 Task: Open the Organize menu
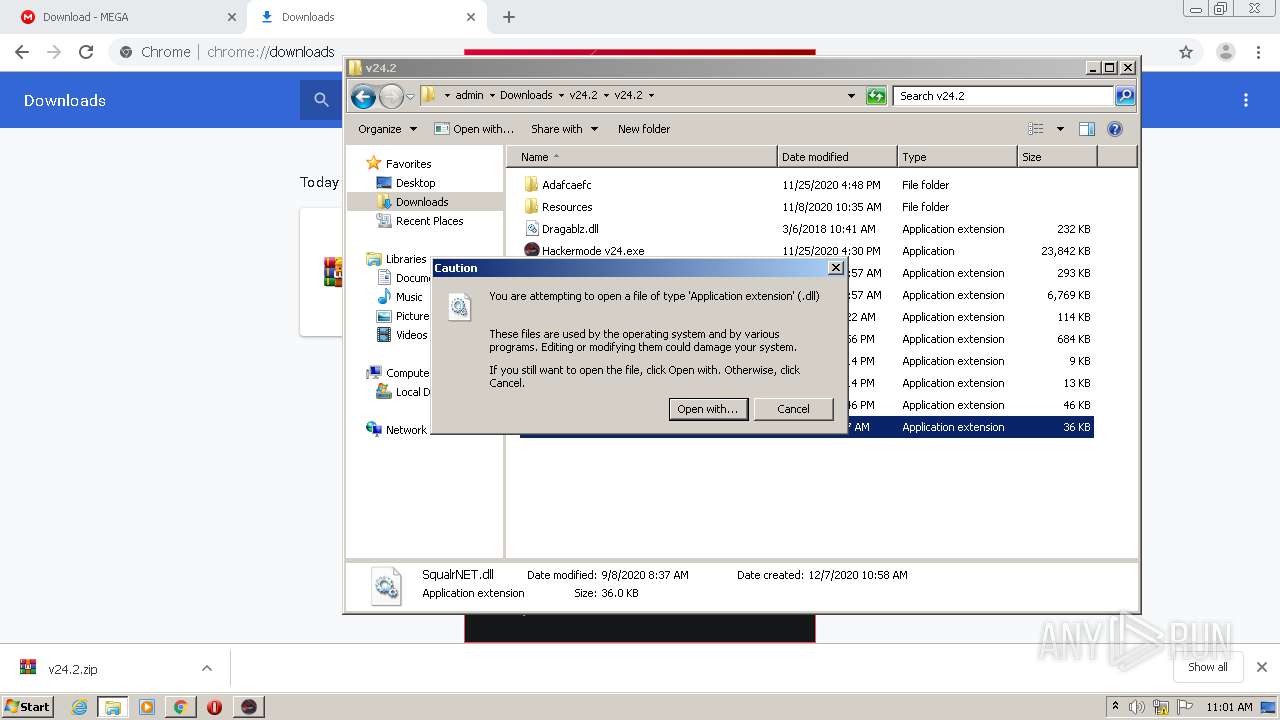tap(387, 129)
